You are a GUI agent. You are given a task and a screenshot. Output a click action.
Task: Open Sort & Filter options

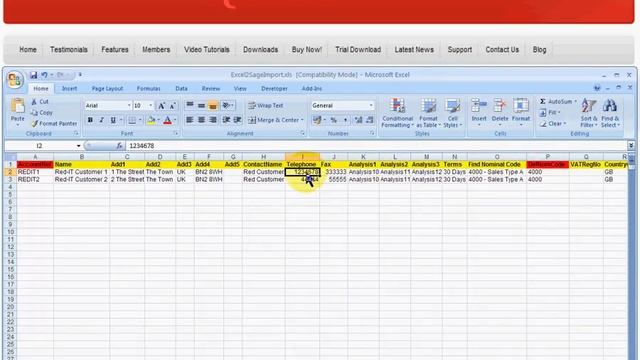click(x=589, y=113)
